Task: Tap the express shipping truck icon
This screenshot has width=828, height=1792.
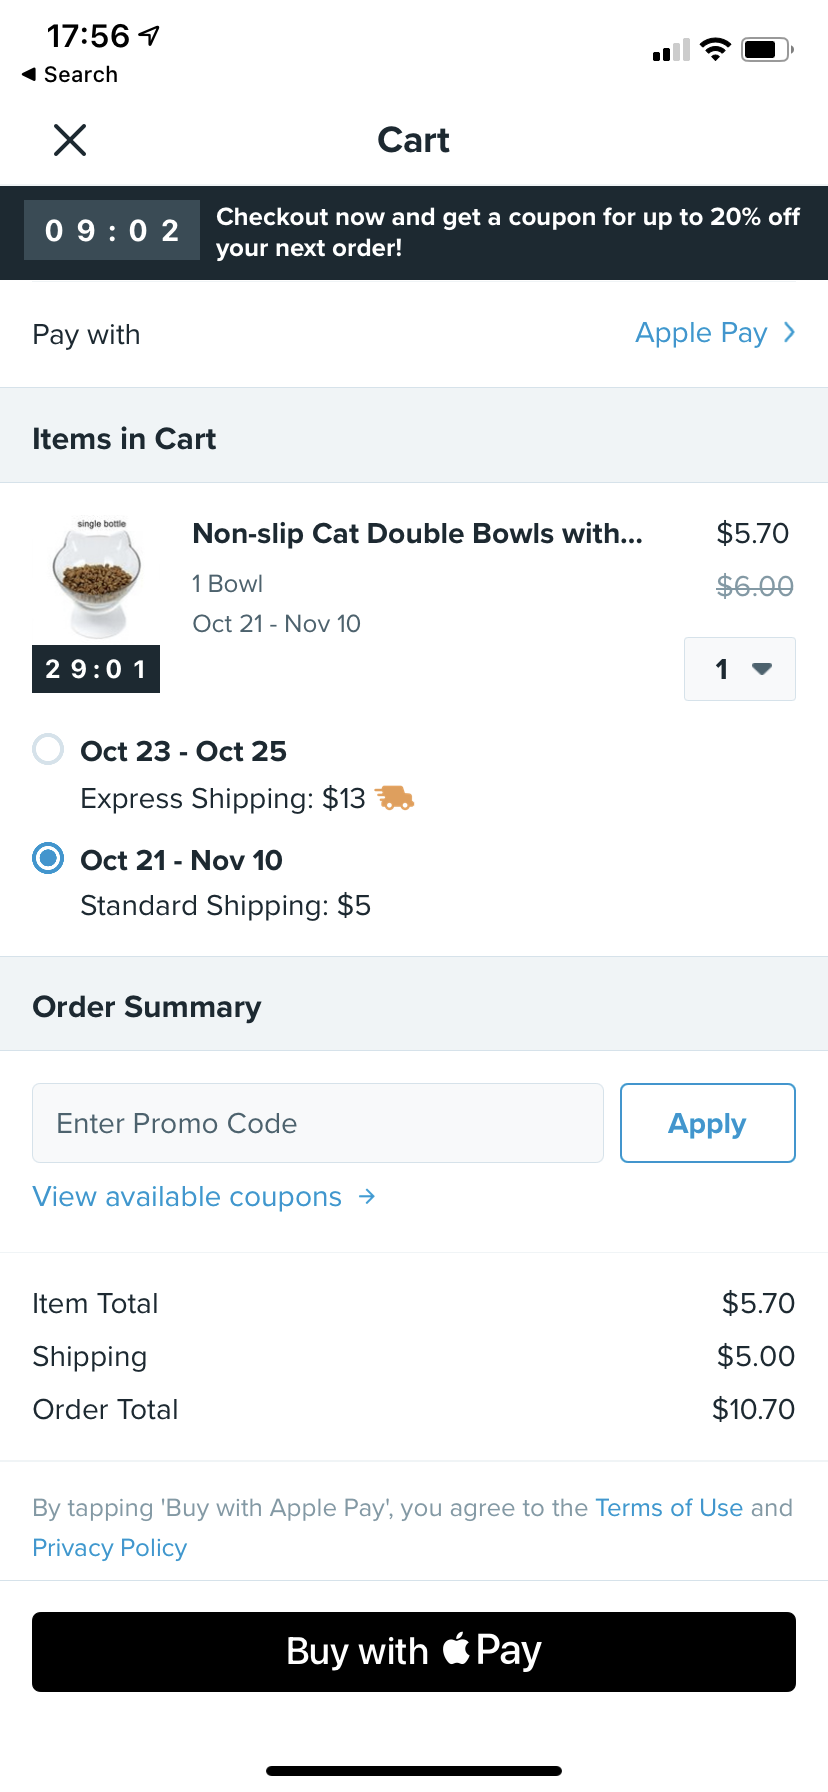Action: tap(394, 798)
